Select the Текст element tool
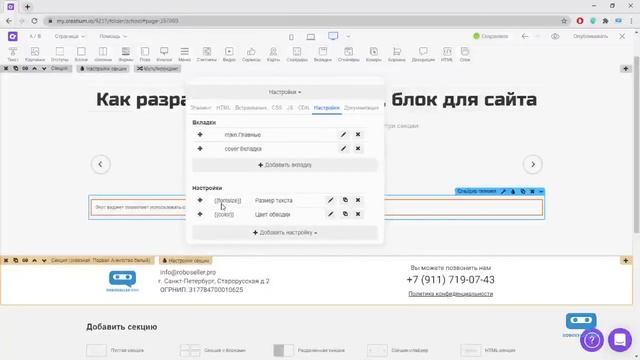 click(13, 54)
